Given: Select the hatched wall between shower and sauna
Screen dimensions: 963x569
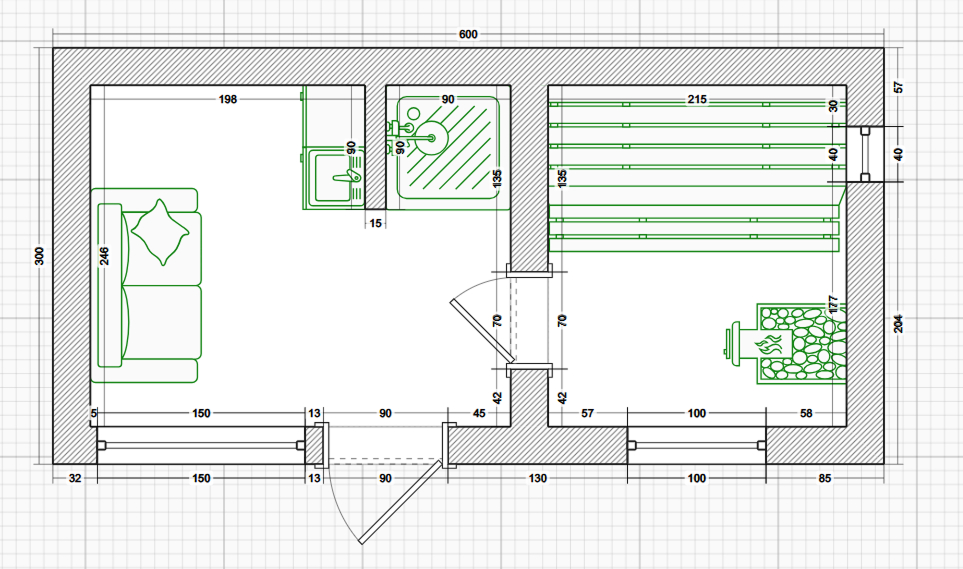Looking at the screenshot, I should [529, 178].
